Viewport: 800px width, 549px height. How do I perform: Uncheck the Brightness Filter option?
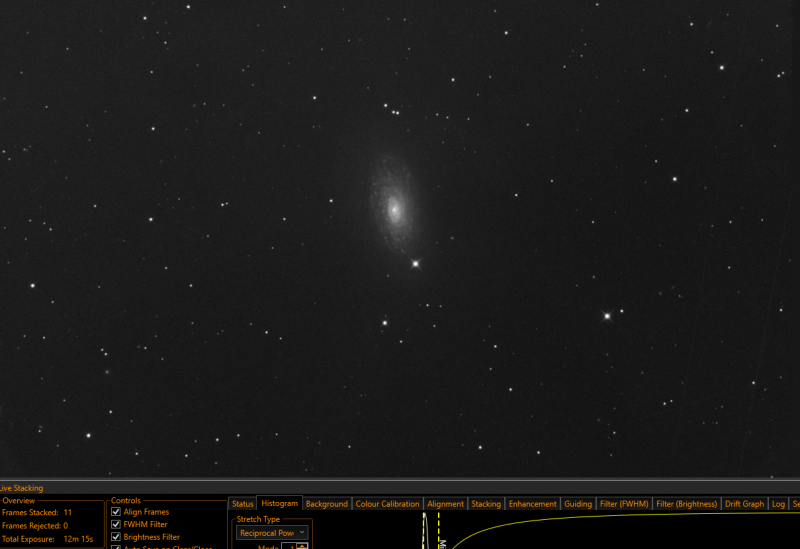click(116, 537)
